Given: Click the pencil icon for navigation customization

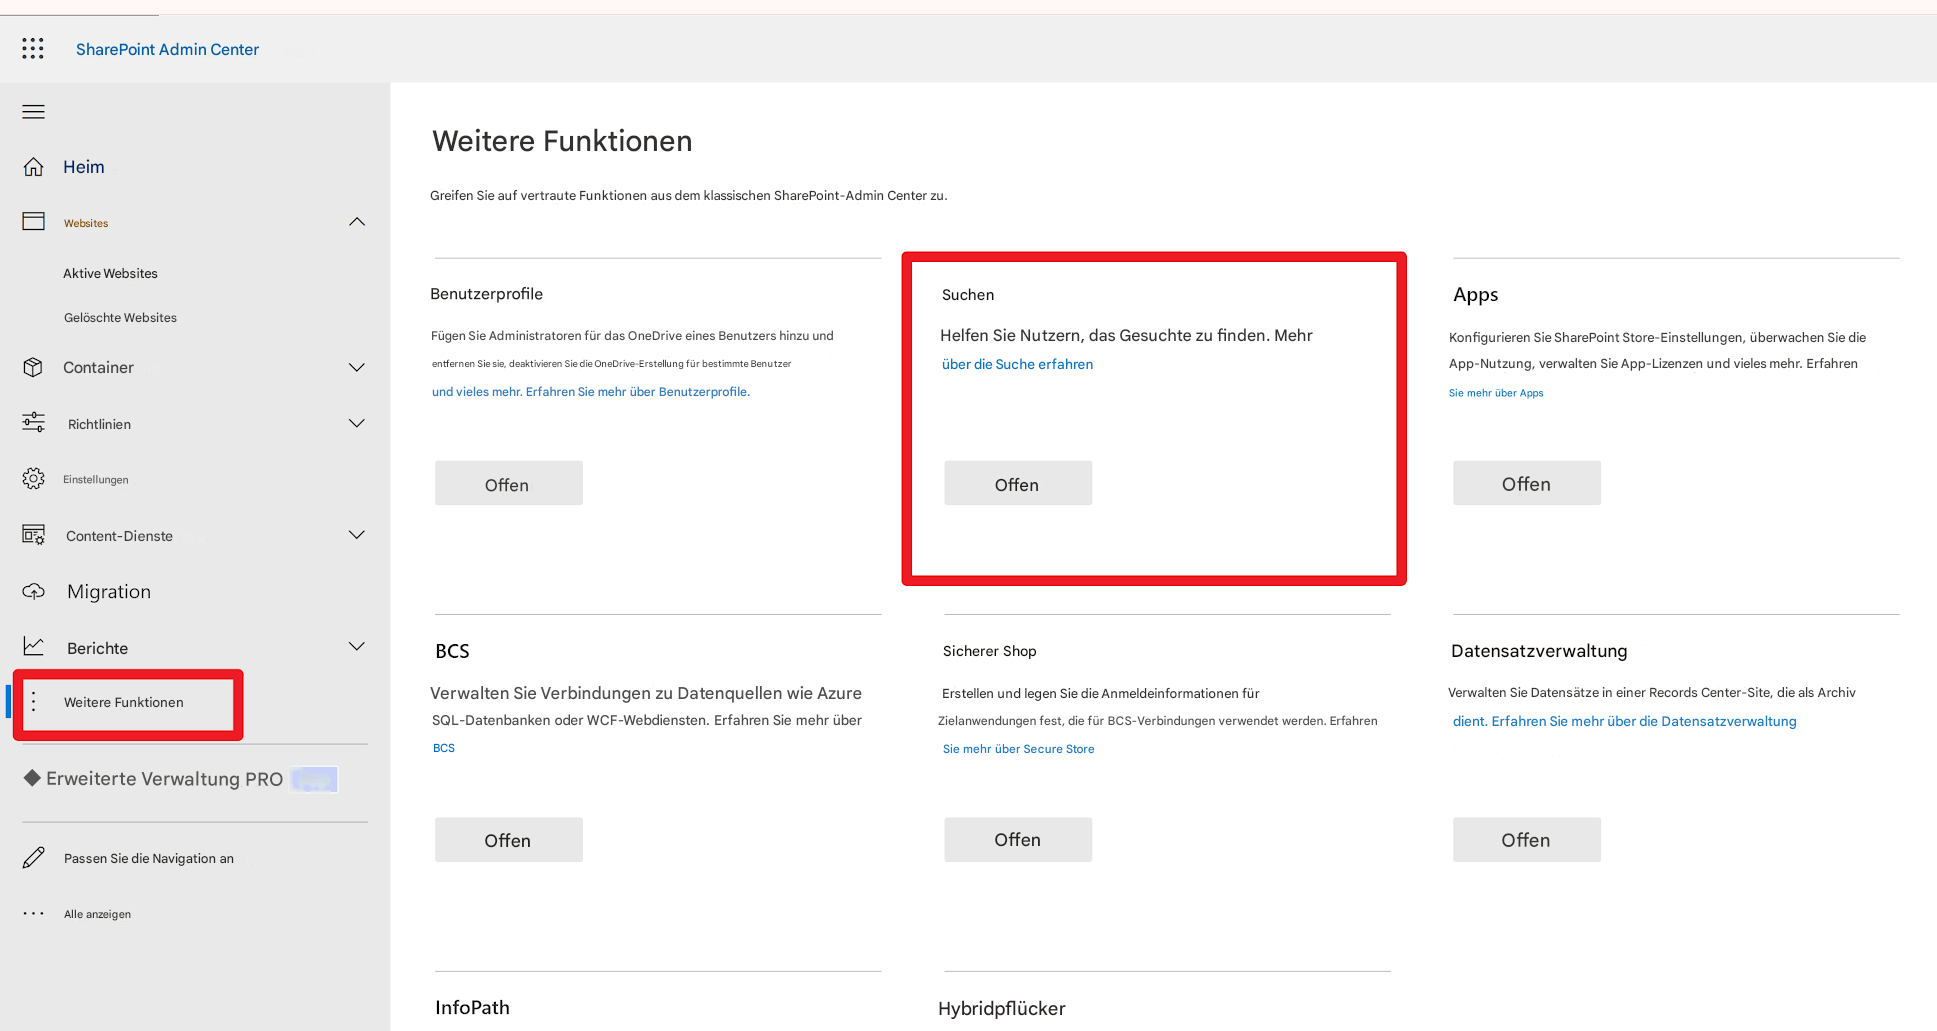Looking at the screenshot, I should pyautogui.click(x=34, y=858).
